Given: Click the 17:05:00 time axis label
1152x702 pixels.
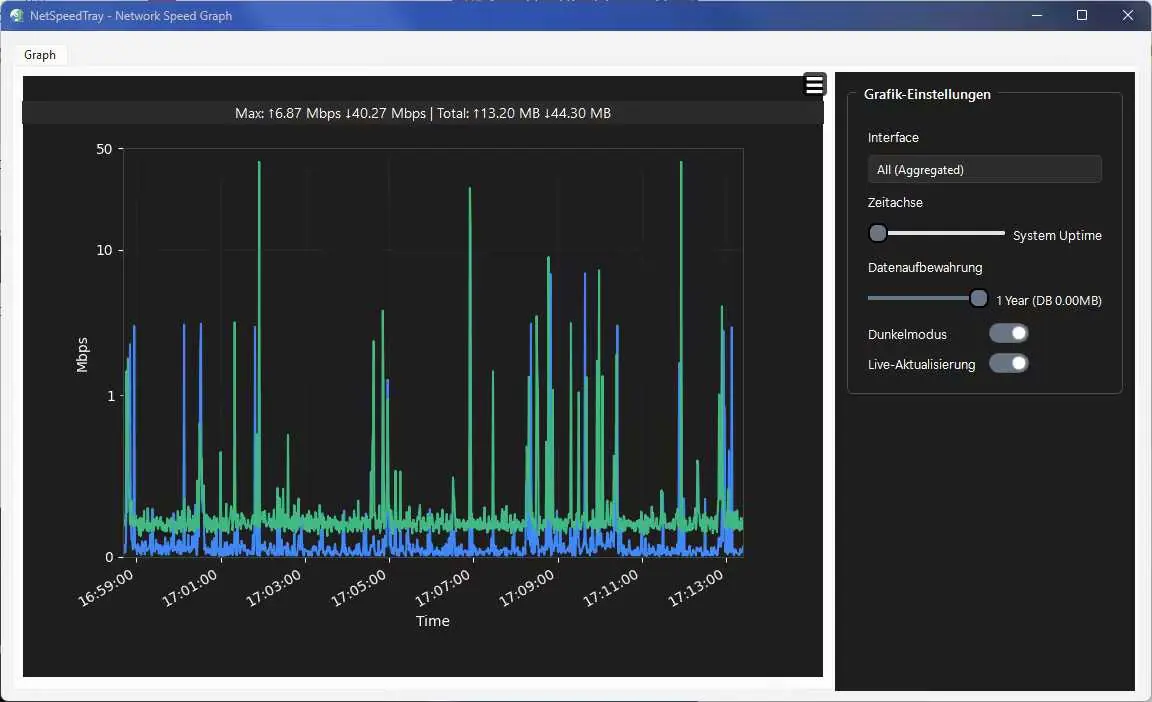Looking at the screenshot, I should pos(359,588).
